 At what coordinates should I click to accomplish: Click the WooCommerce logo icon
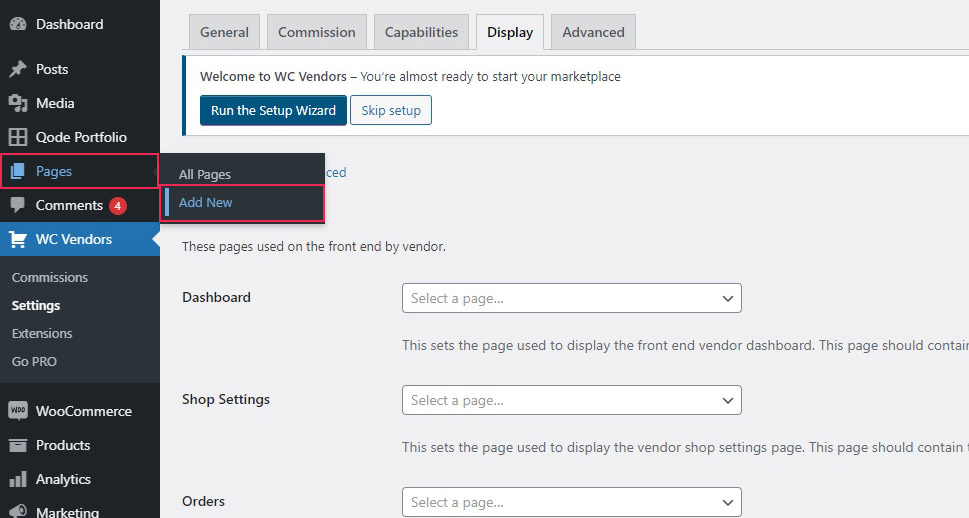(18, 411)
